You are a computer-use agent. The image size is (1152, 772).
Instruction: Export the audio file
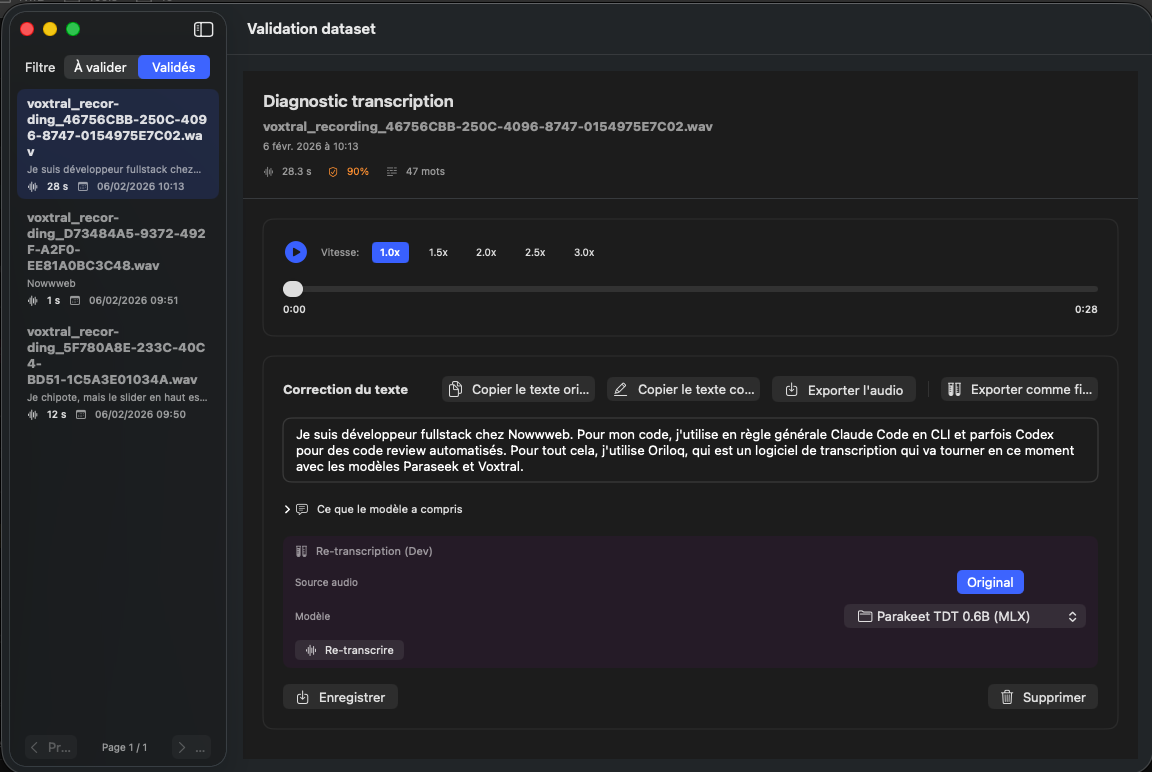843,389
